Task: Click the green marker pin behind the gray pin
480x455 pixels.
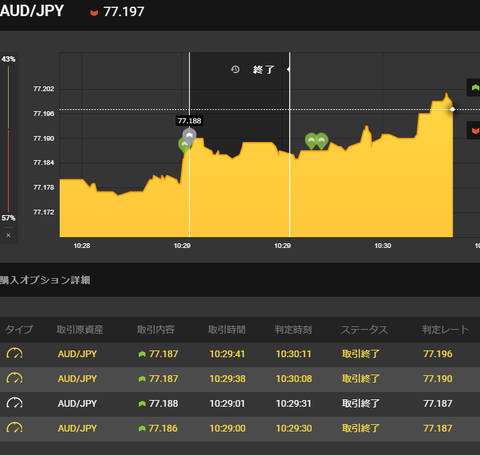Action: tap(183, 146)
